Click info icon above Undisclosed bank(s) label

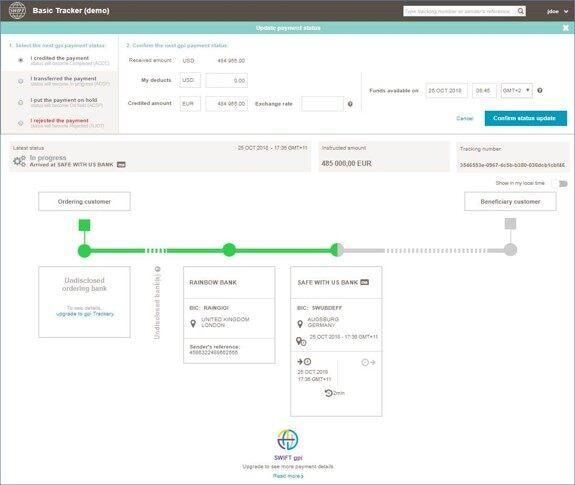[157, 269]
